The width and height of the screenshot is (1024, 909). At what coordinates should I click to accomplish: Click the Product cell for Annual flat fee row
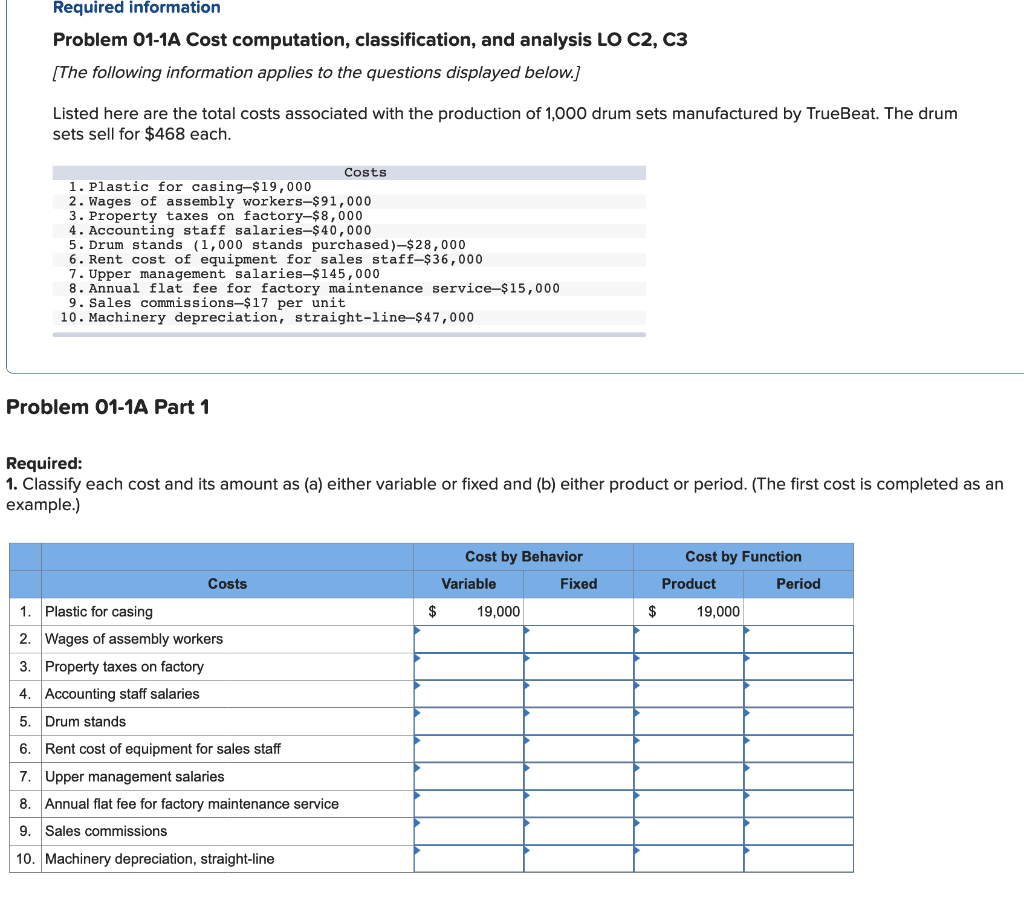coord(688,803)
